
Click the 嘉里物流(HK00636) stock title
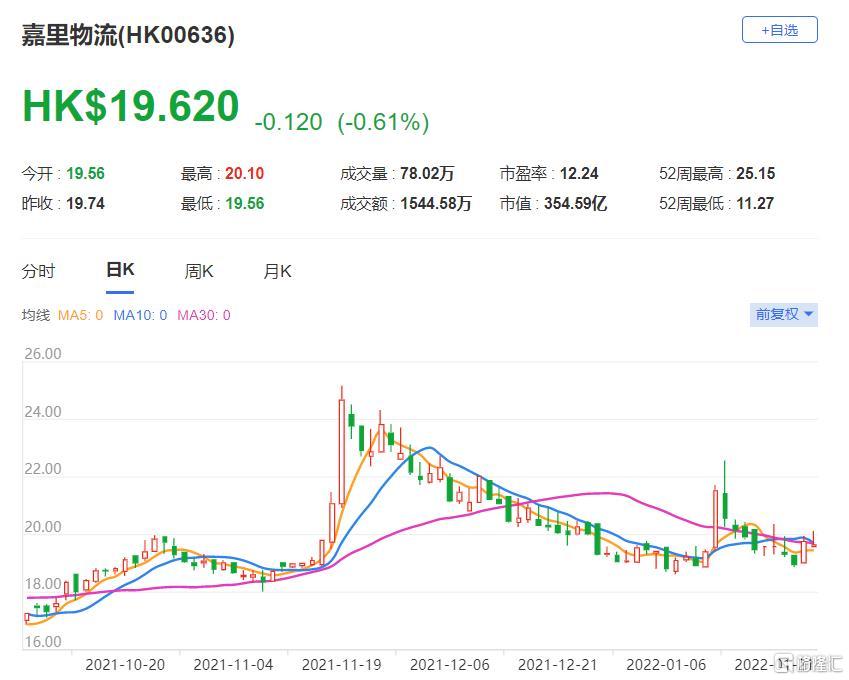pyautogui.click(x=129, y=36)
